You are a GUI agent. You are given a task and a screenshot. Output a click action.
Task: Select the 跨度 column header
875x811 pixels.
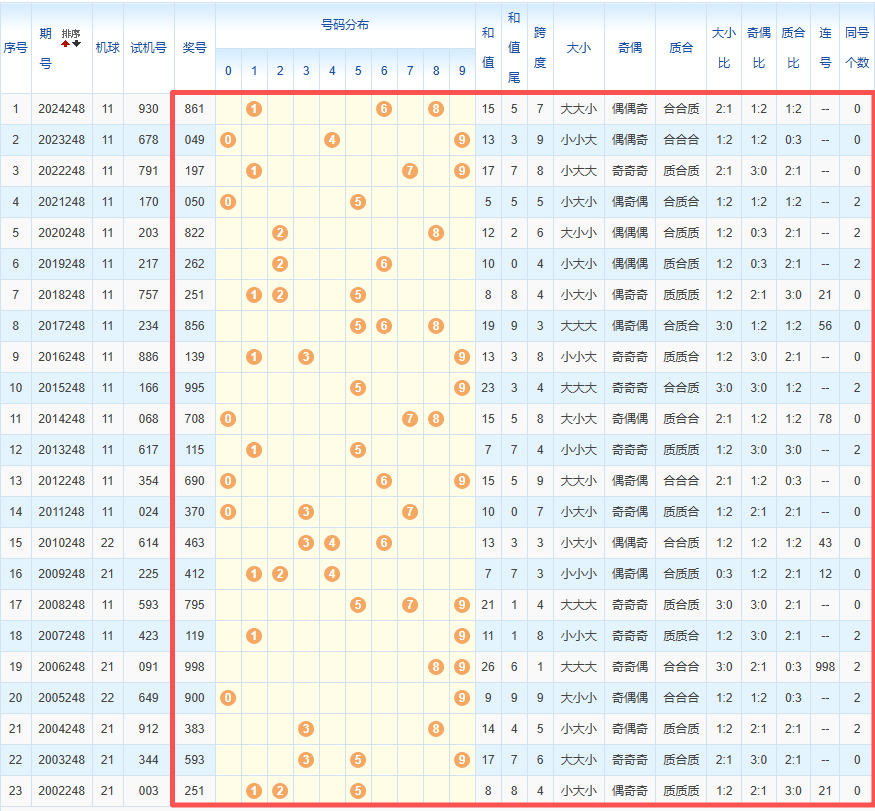(x=540, y=46)
